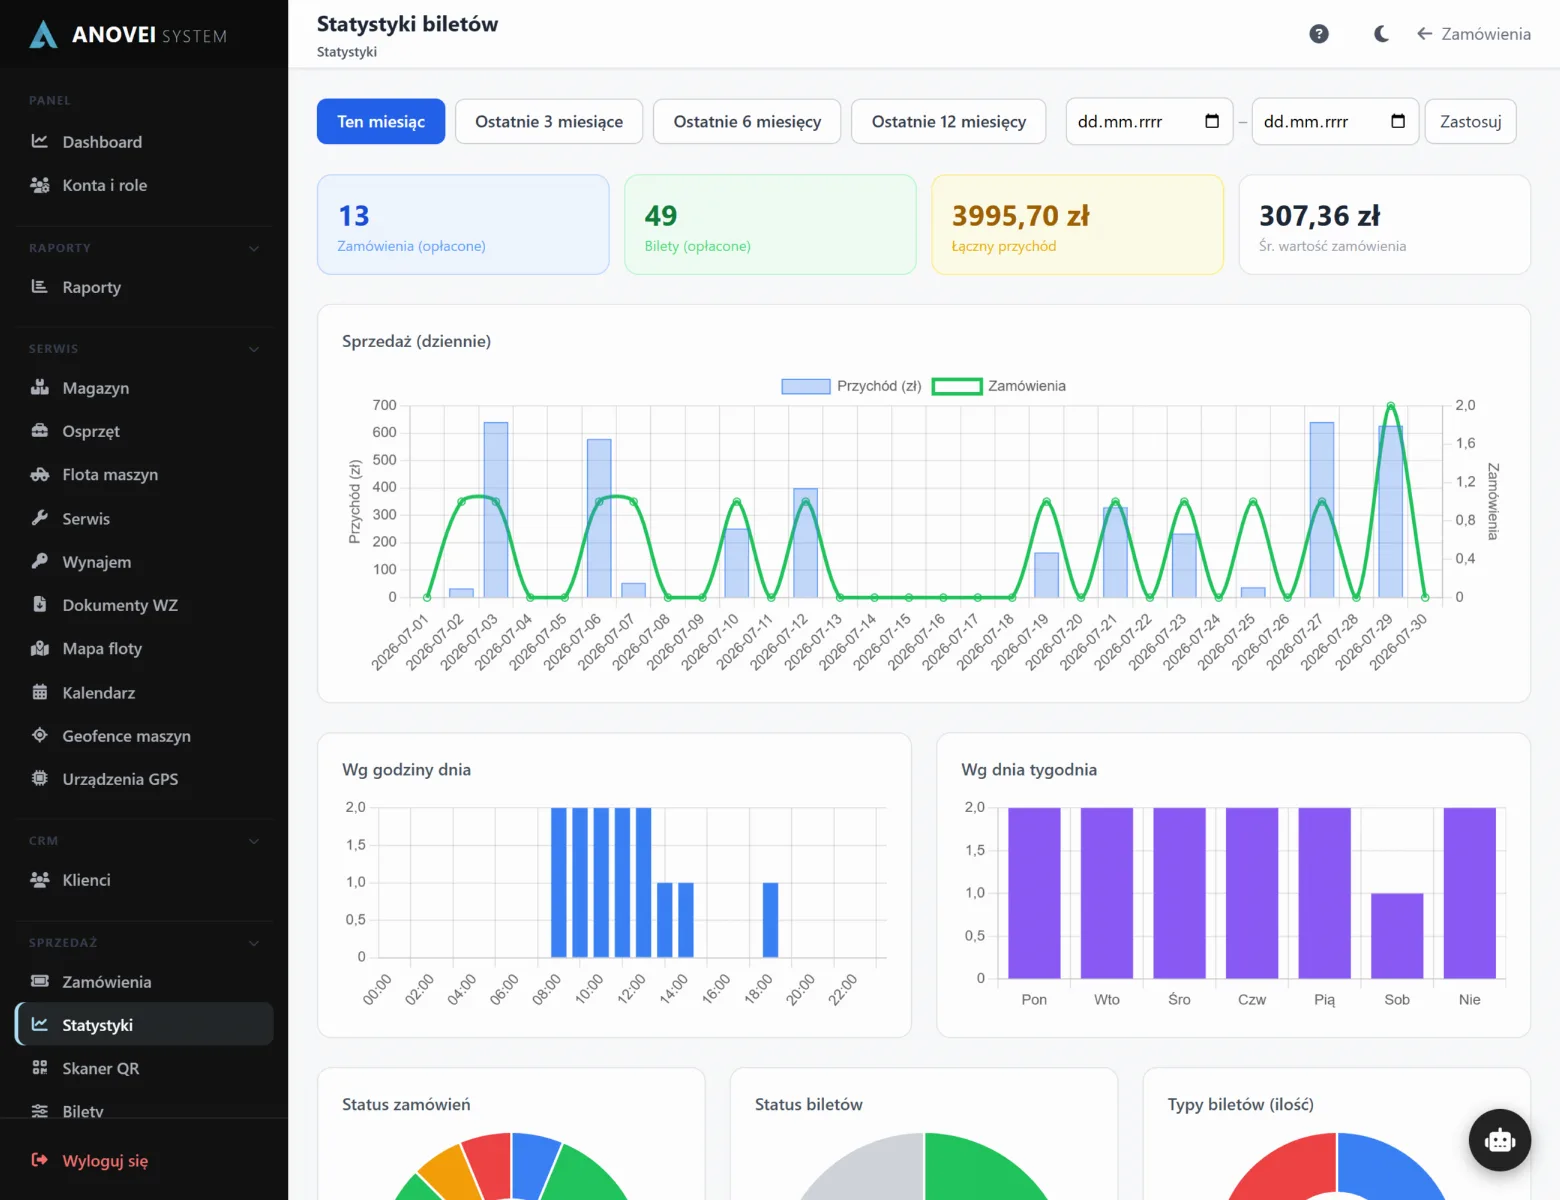Image resolution: width=1560 pixels, height=1200 pixels.
Task: Go back to Zamówienia link in header
Action: point(1474,34)
